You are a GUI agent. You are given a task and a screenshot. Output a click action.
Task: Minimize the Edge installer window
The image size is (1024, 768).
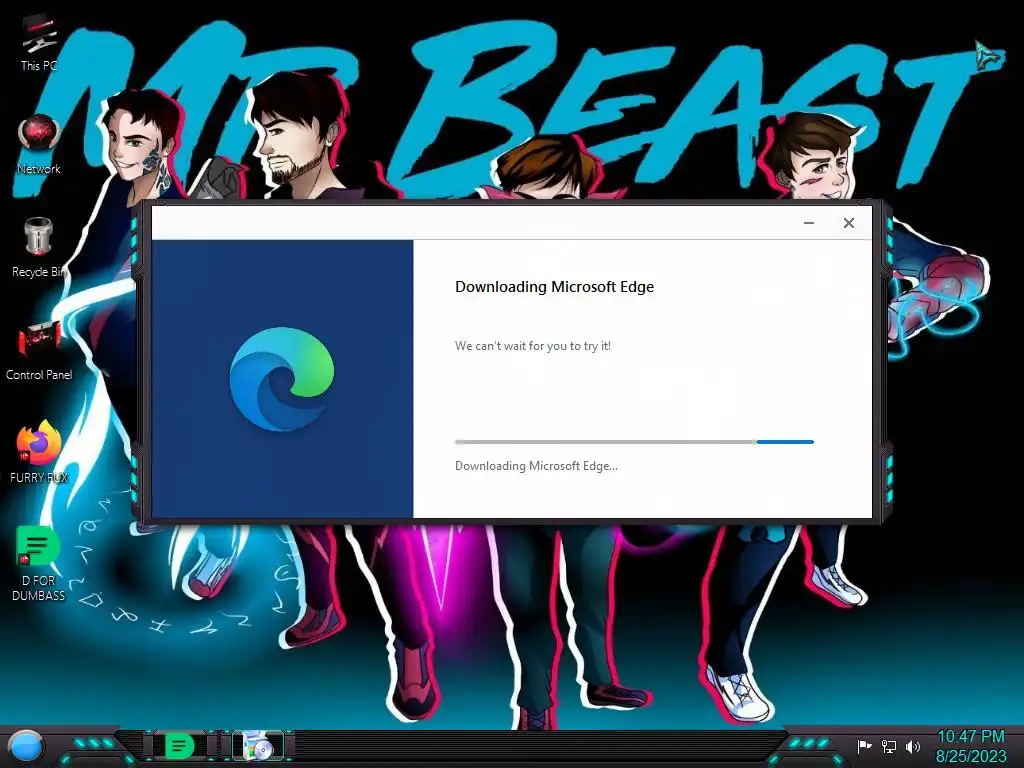808,223
